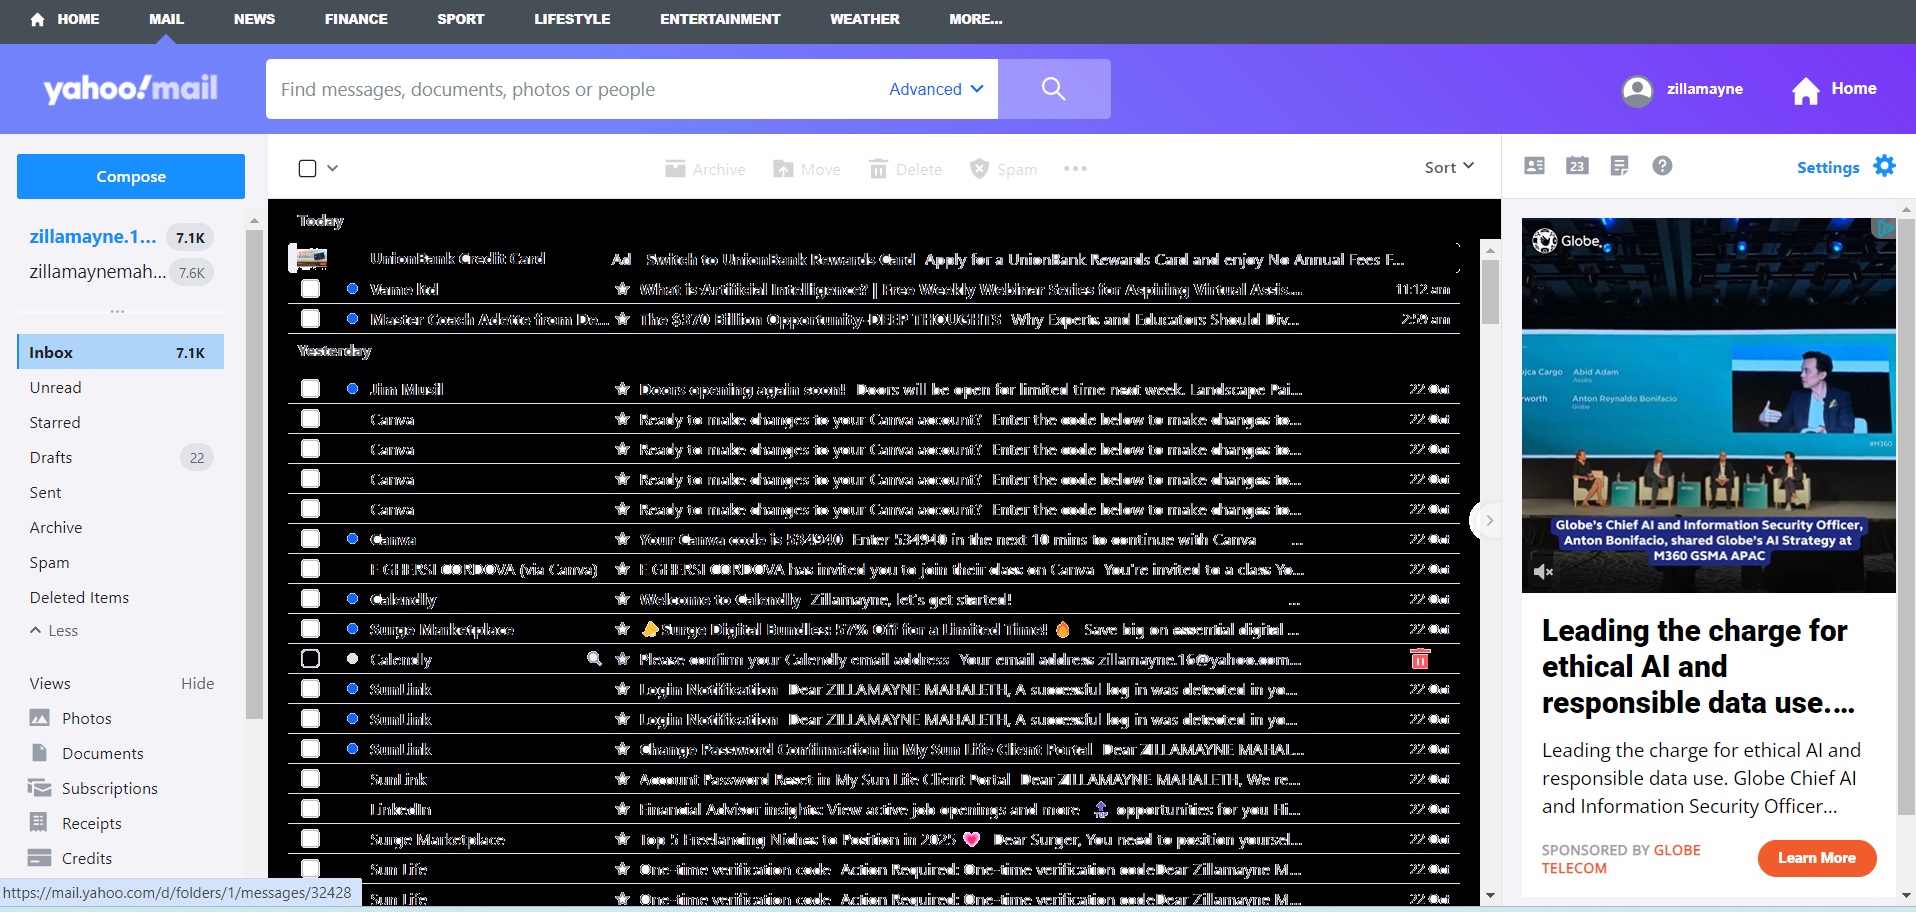Hide the Views section
The height and width of the screenshot is (912, 1916).
[197, 683]
